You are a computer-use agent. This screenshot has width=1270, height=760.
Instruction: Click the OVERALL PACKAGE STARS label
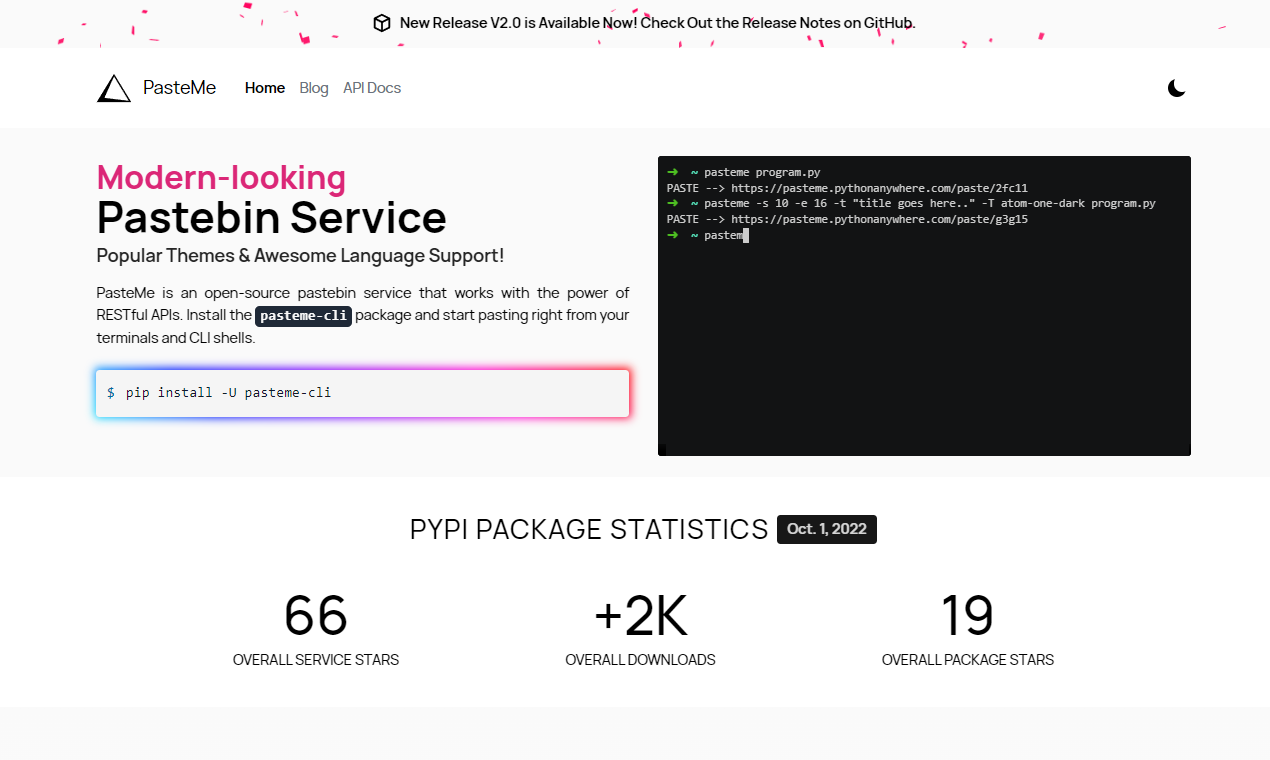968,660
